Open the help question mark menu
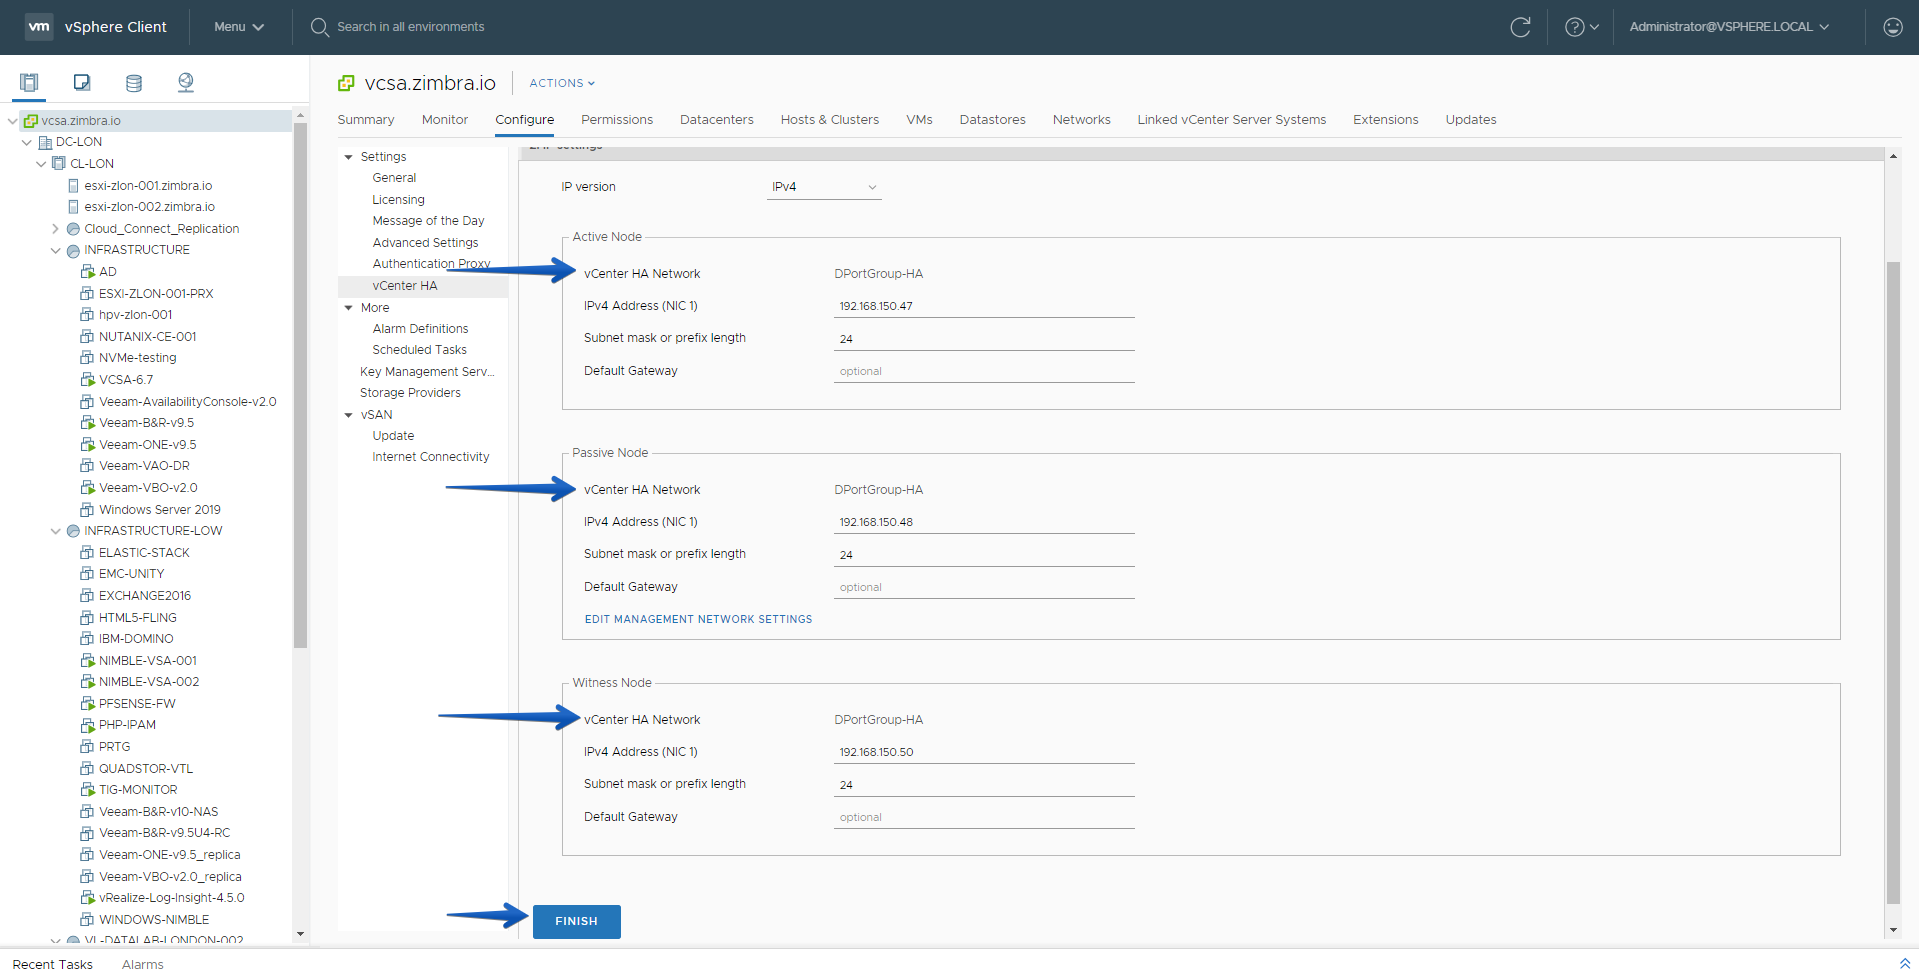This screenshot has height=977, width=1919. 1581,27
